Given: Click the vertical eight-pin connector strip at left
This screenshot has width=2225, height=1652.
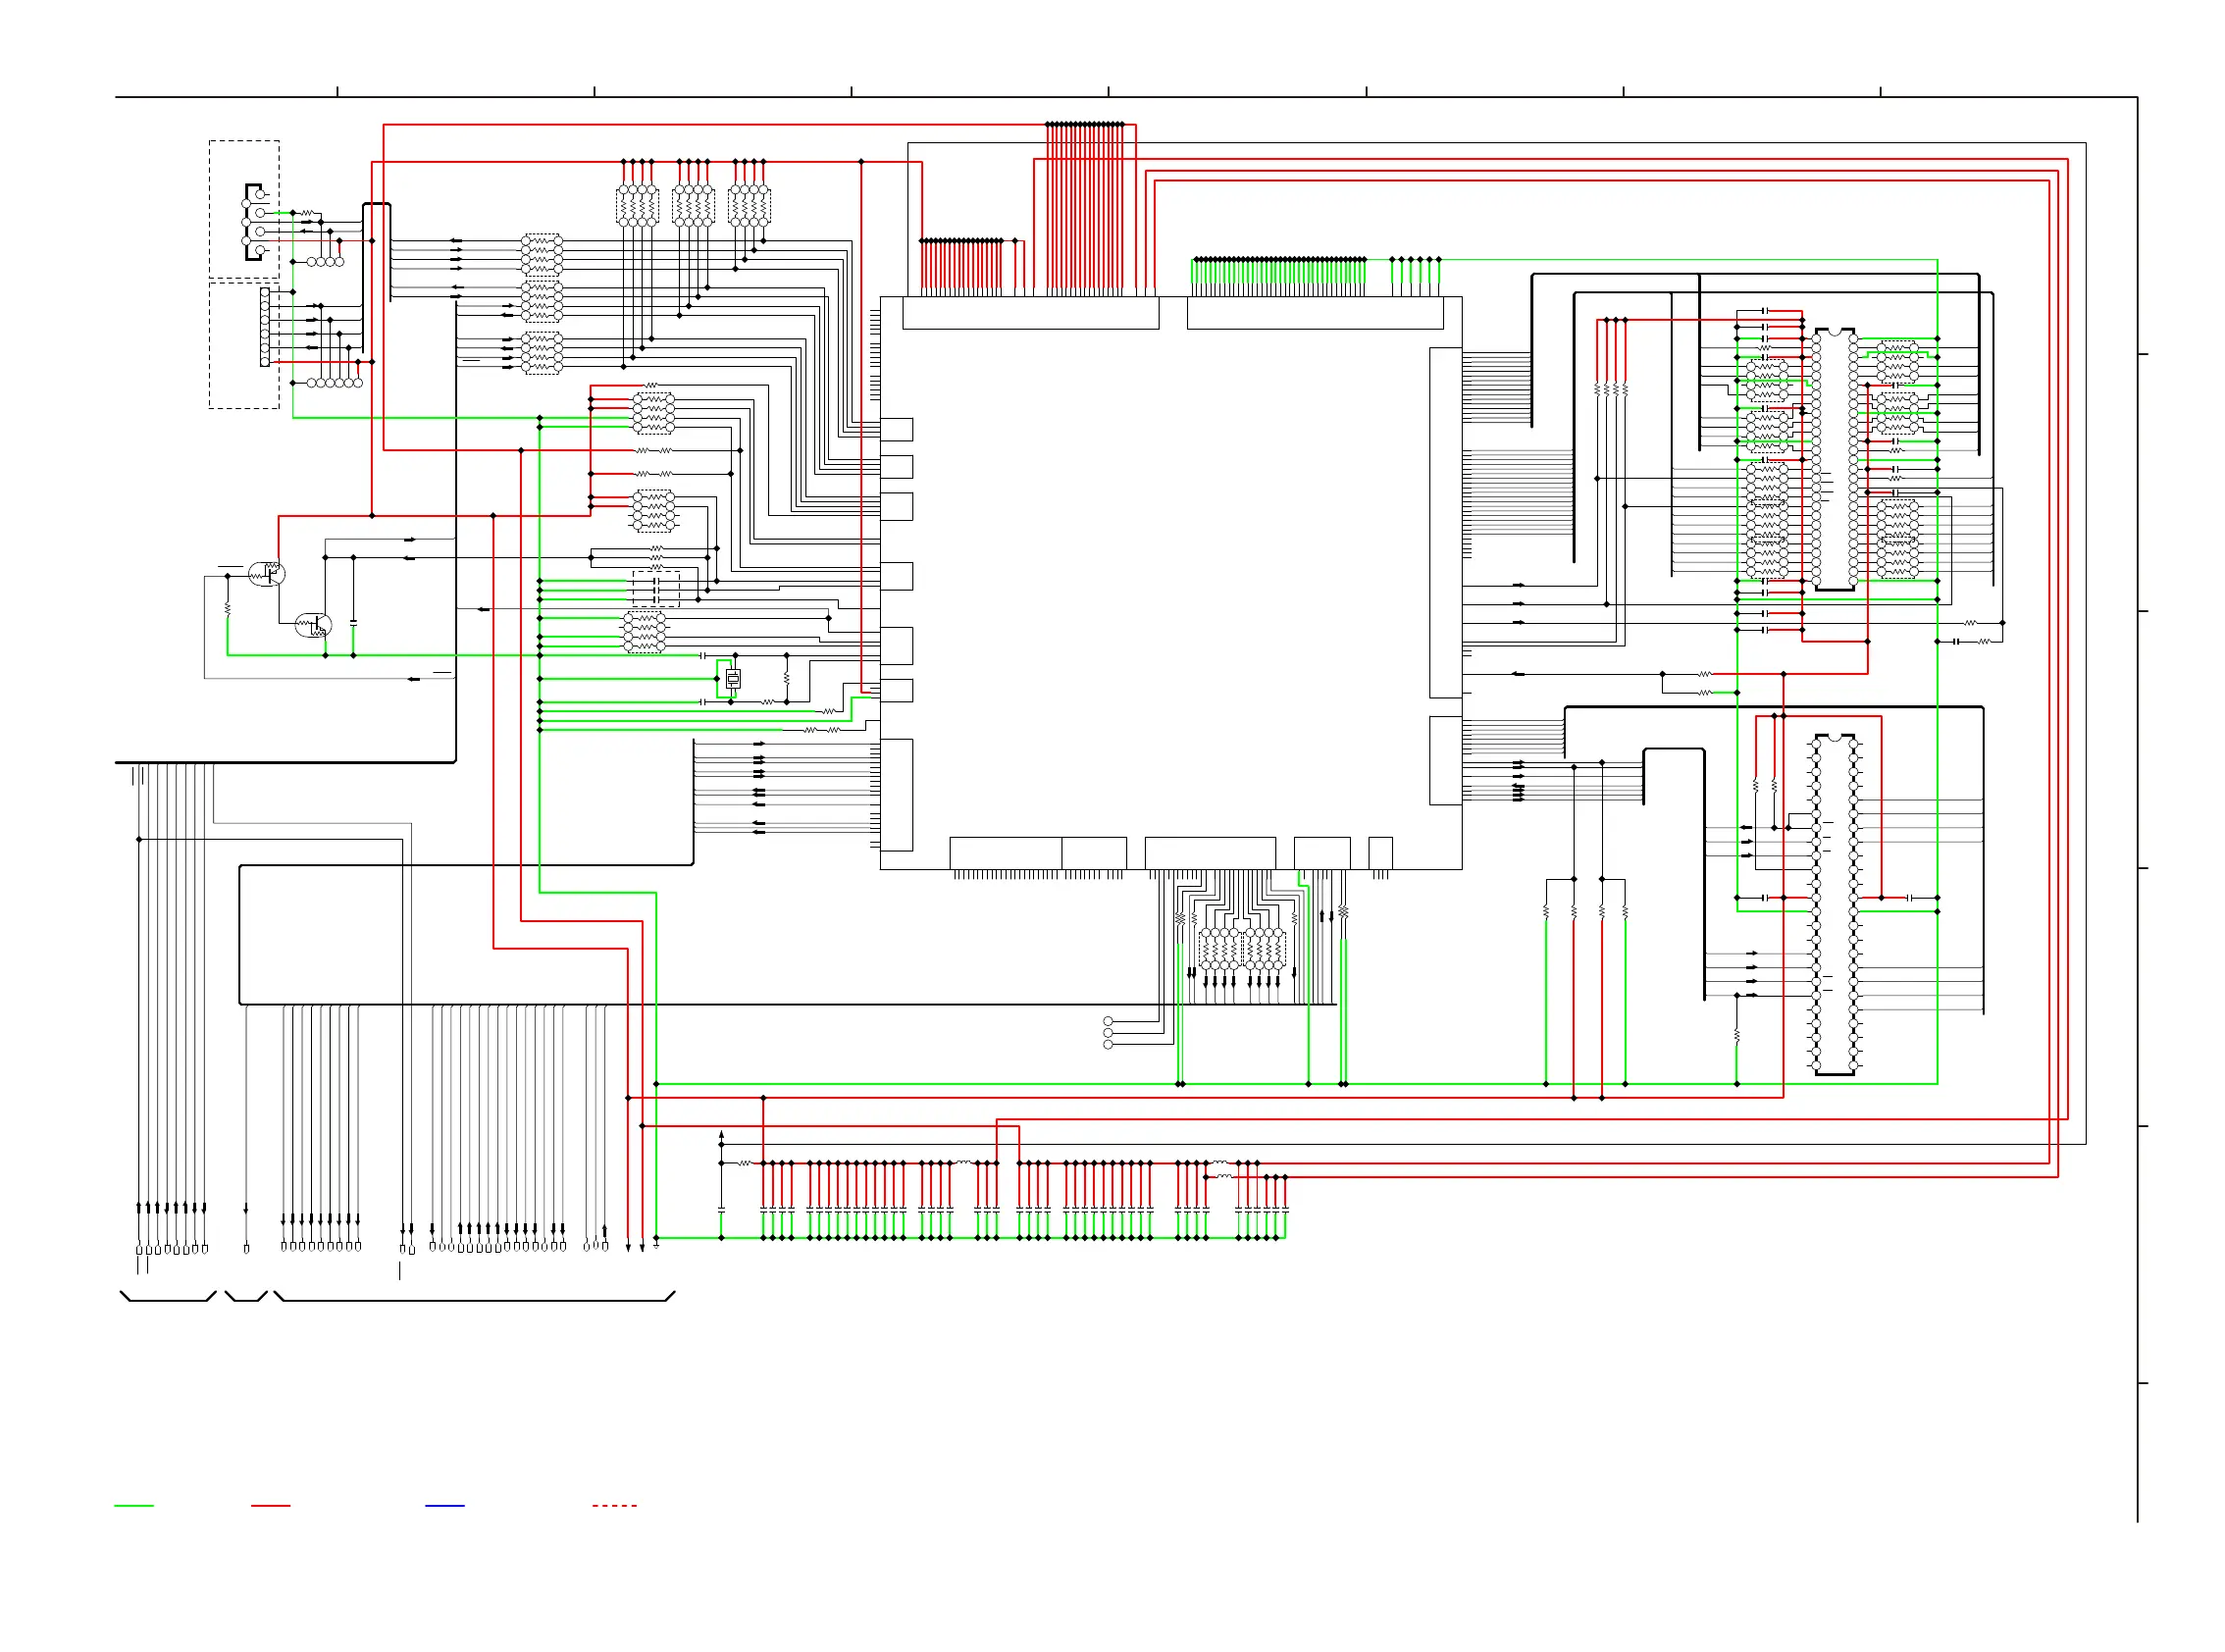Looking at the screenshot, I should 265,327.
